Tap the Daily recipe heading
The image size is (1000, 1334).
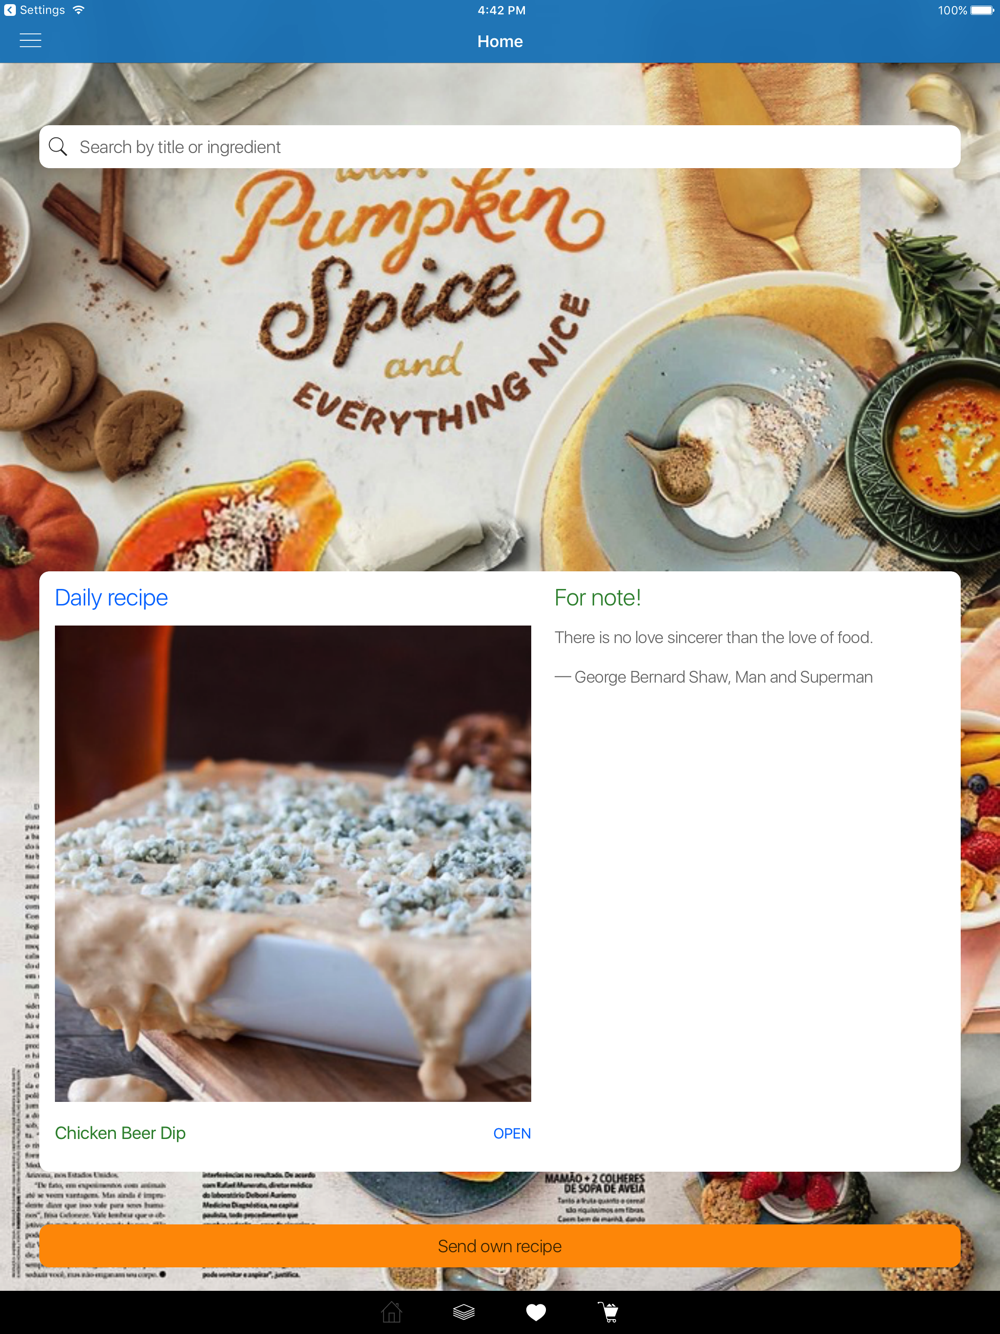[x=111, y=597]
